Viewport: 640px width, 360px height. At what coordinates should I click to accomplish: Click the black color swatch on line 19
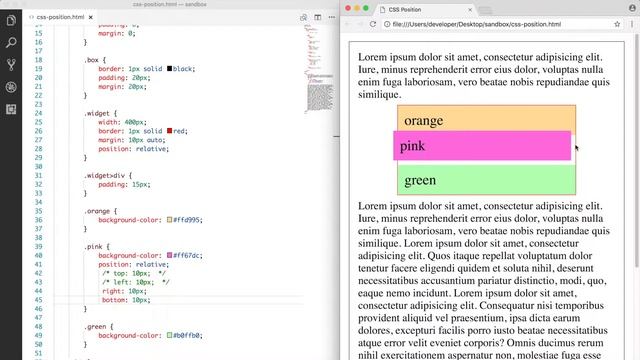[169, 69]
